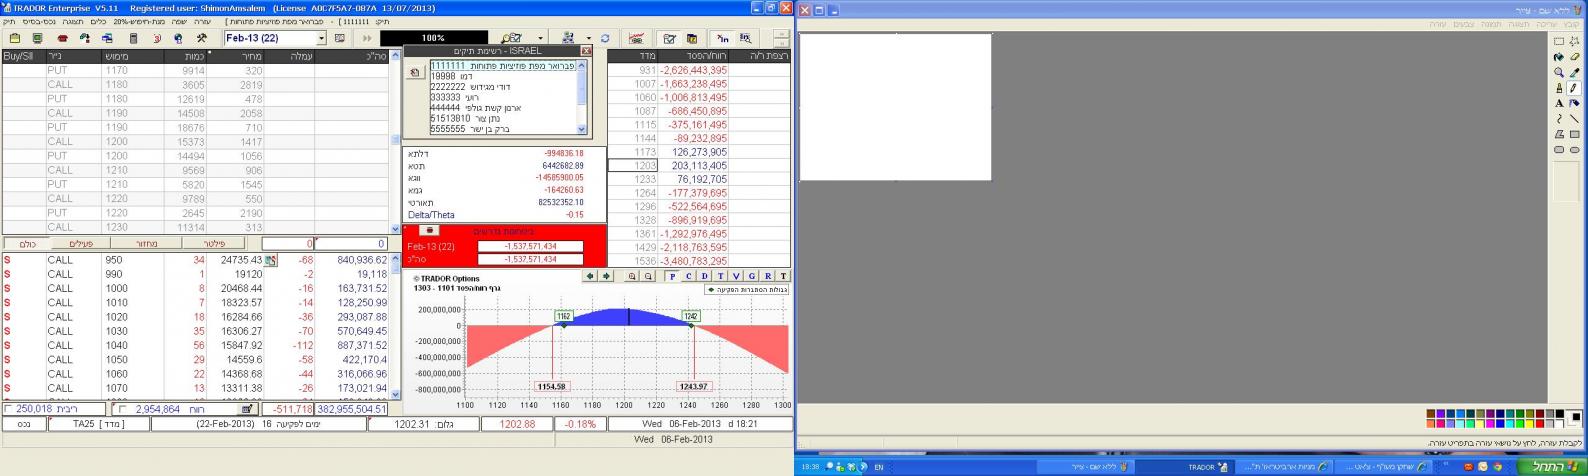Toggle the P graph mode button

[672, 276]
